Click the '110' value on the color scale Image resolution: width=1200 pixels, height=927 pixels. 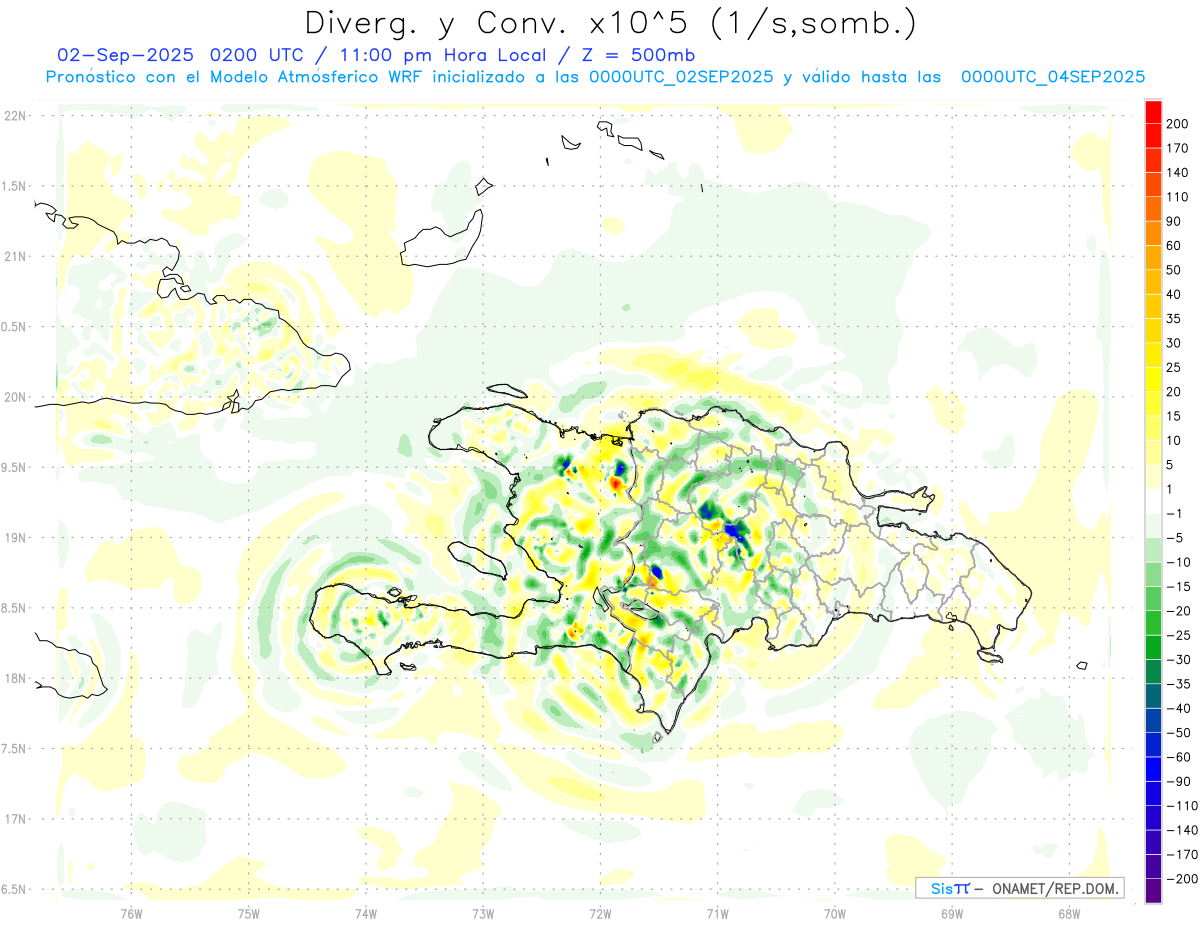(x=1176, y=197)
